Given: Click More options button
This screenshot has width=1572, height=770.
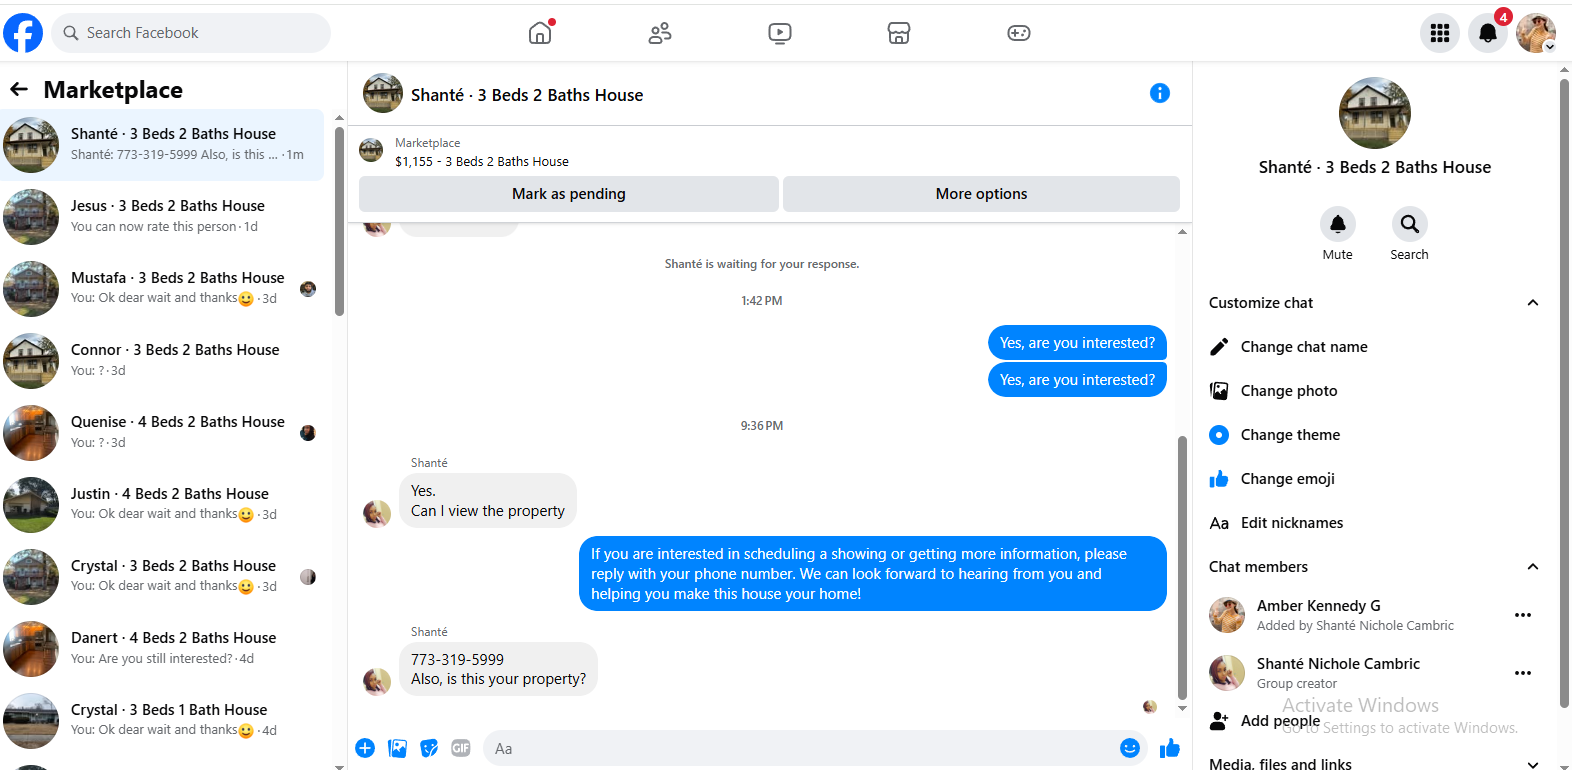Looking at the screenshot, I should pos(981,194).
